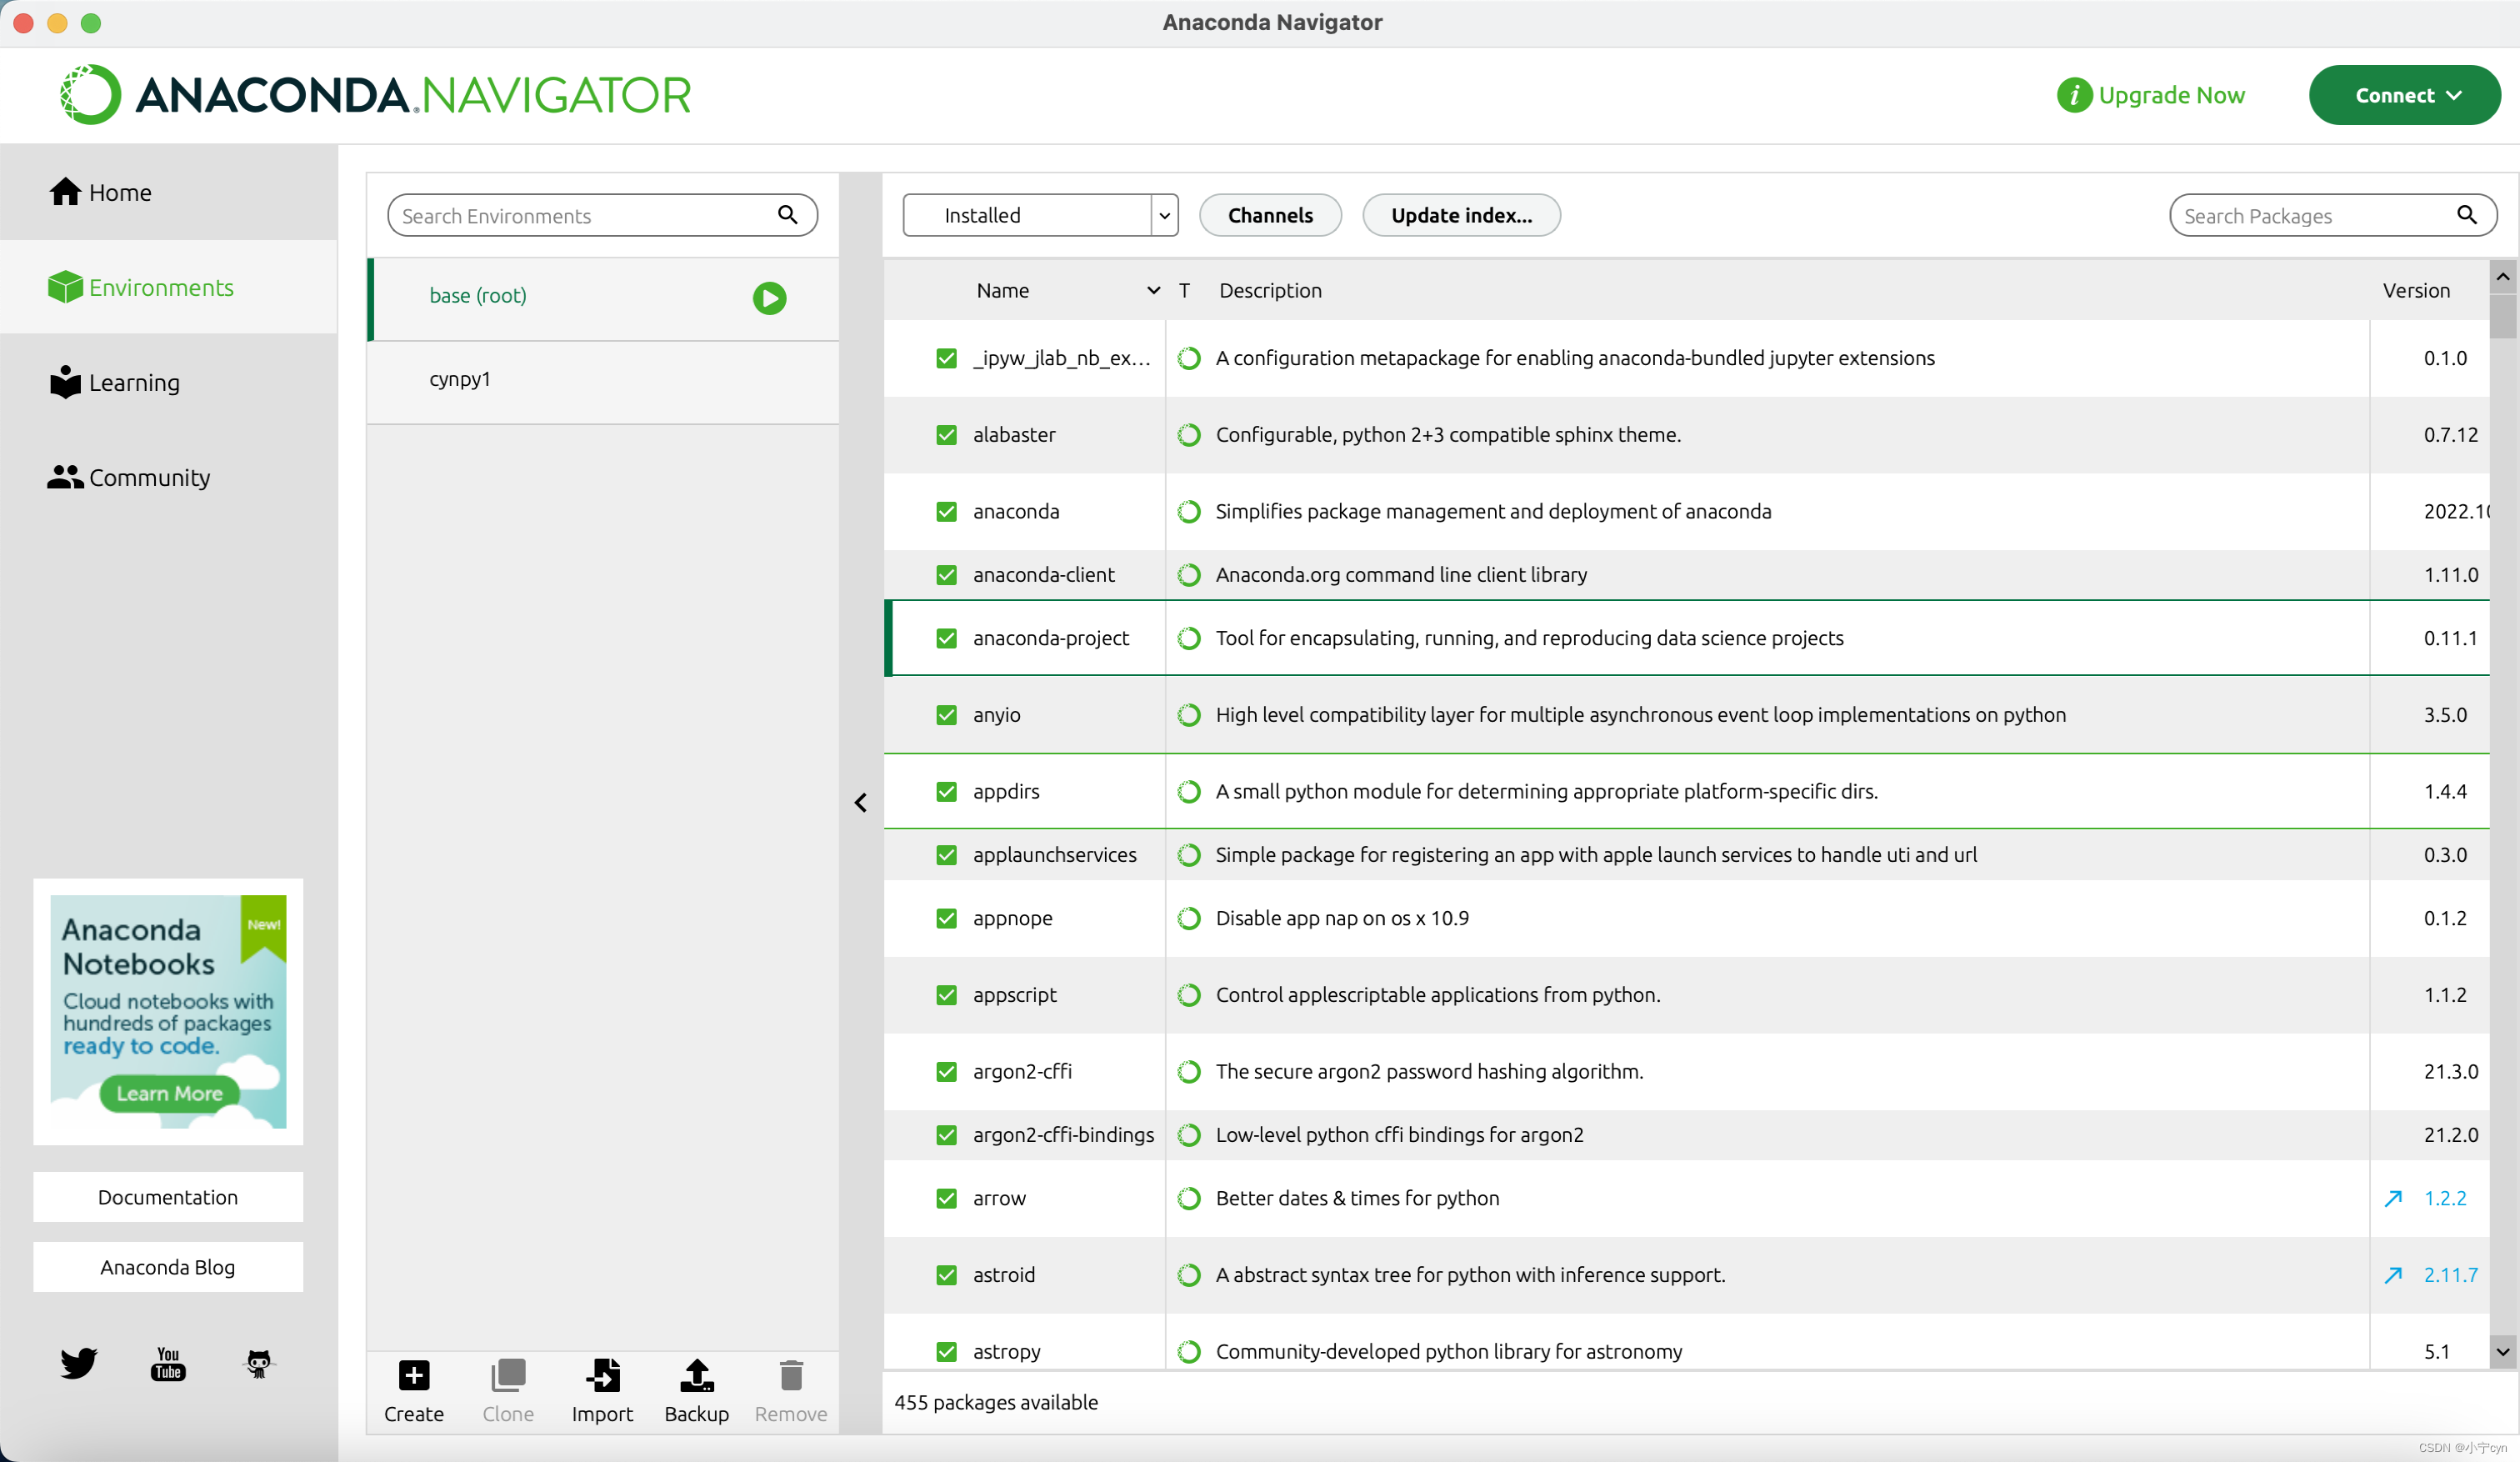
Task: Toggle the checkbox for anyio package
Action: (x=946, y=713)
